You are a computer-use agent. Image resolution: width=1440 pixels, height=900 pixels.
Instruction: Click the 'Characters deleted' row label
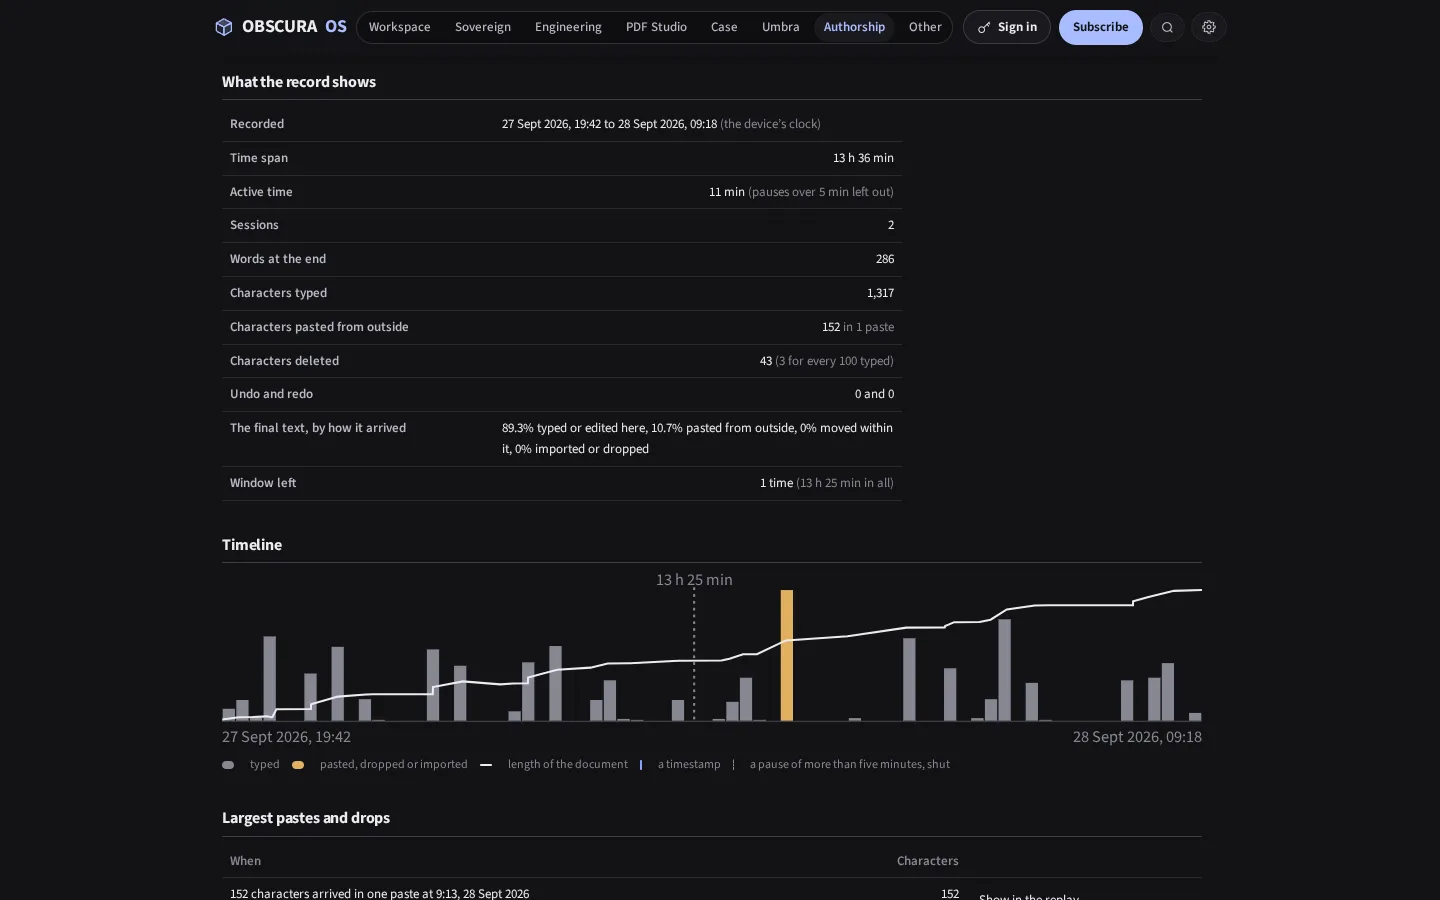point(284,361)
